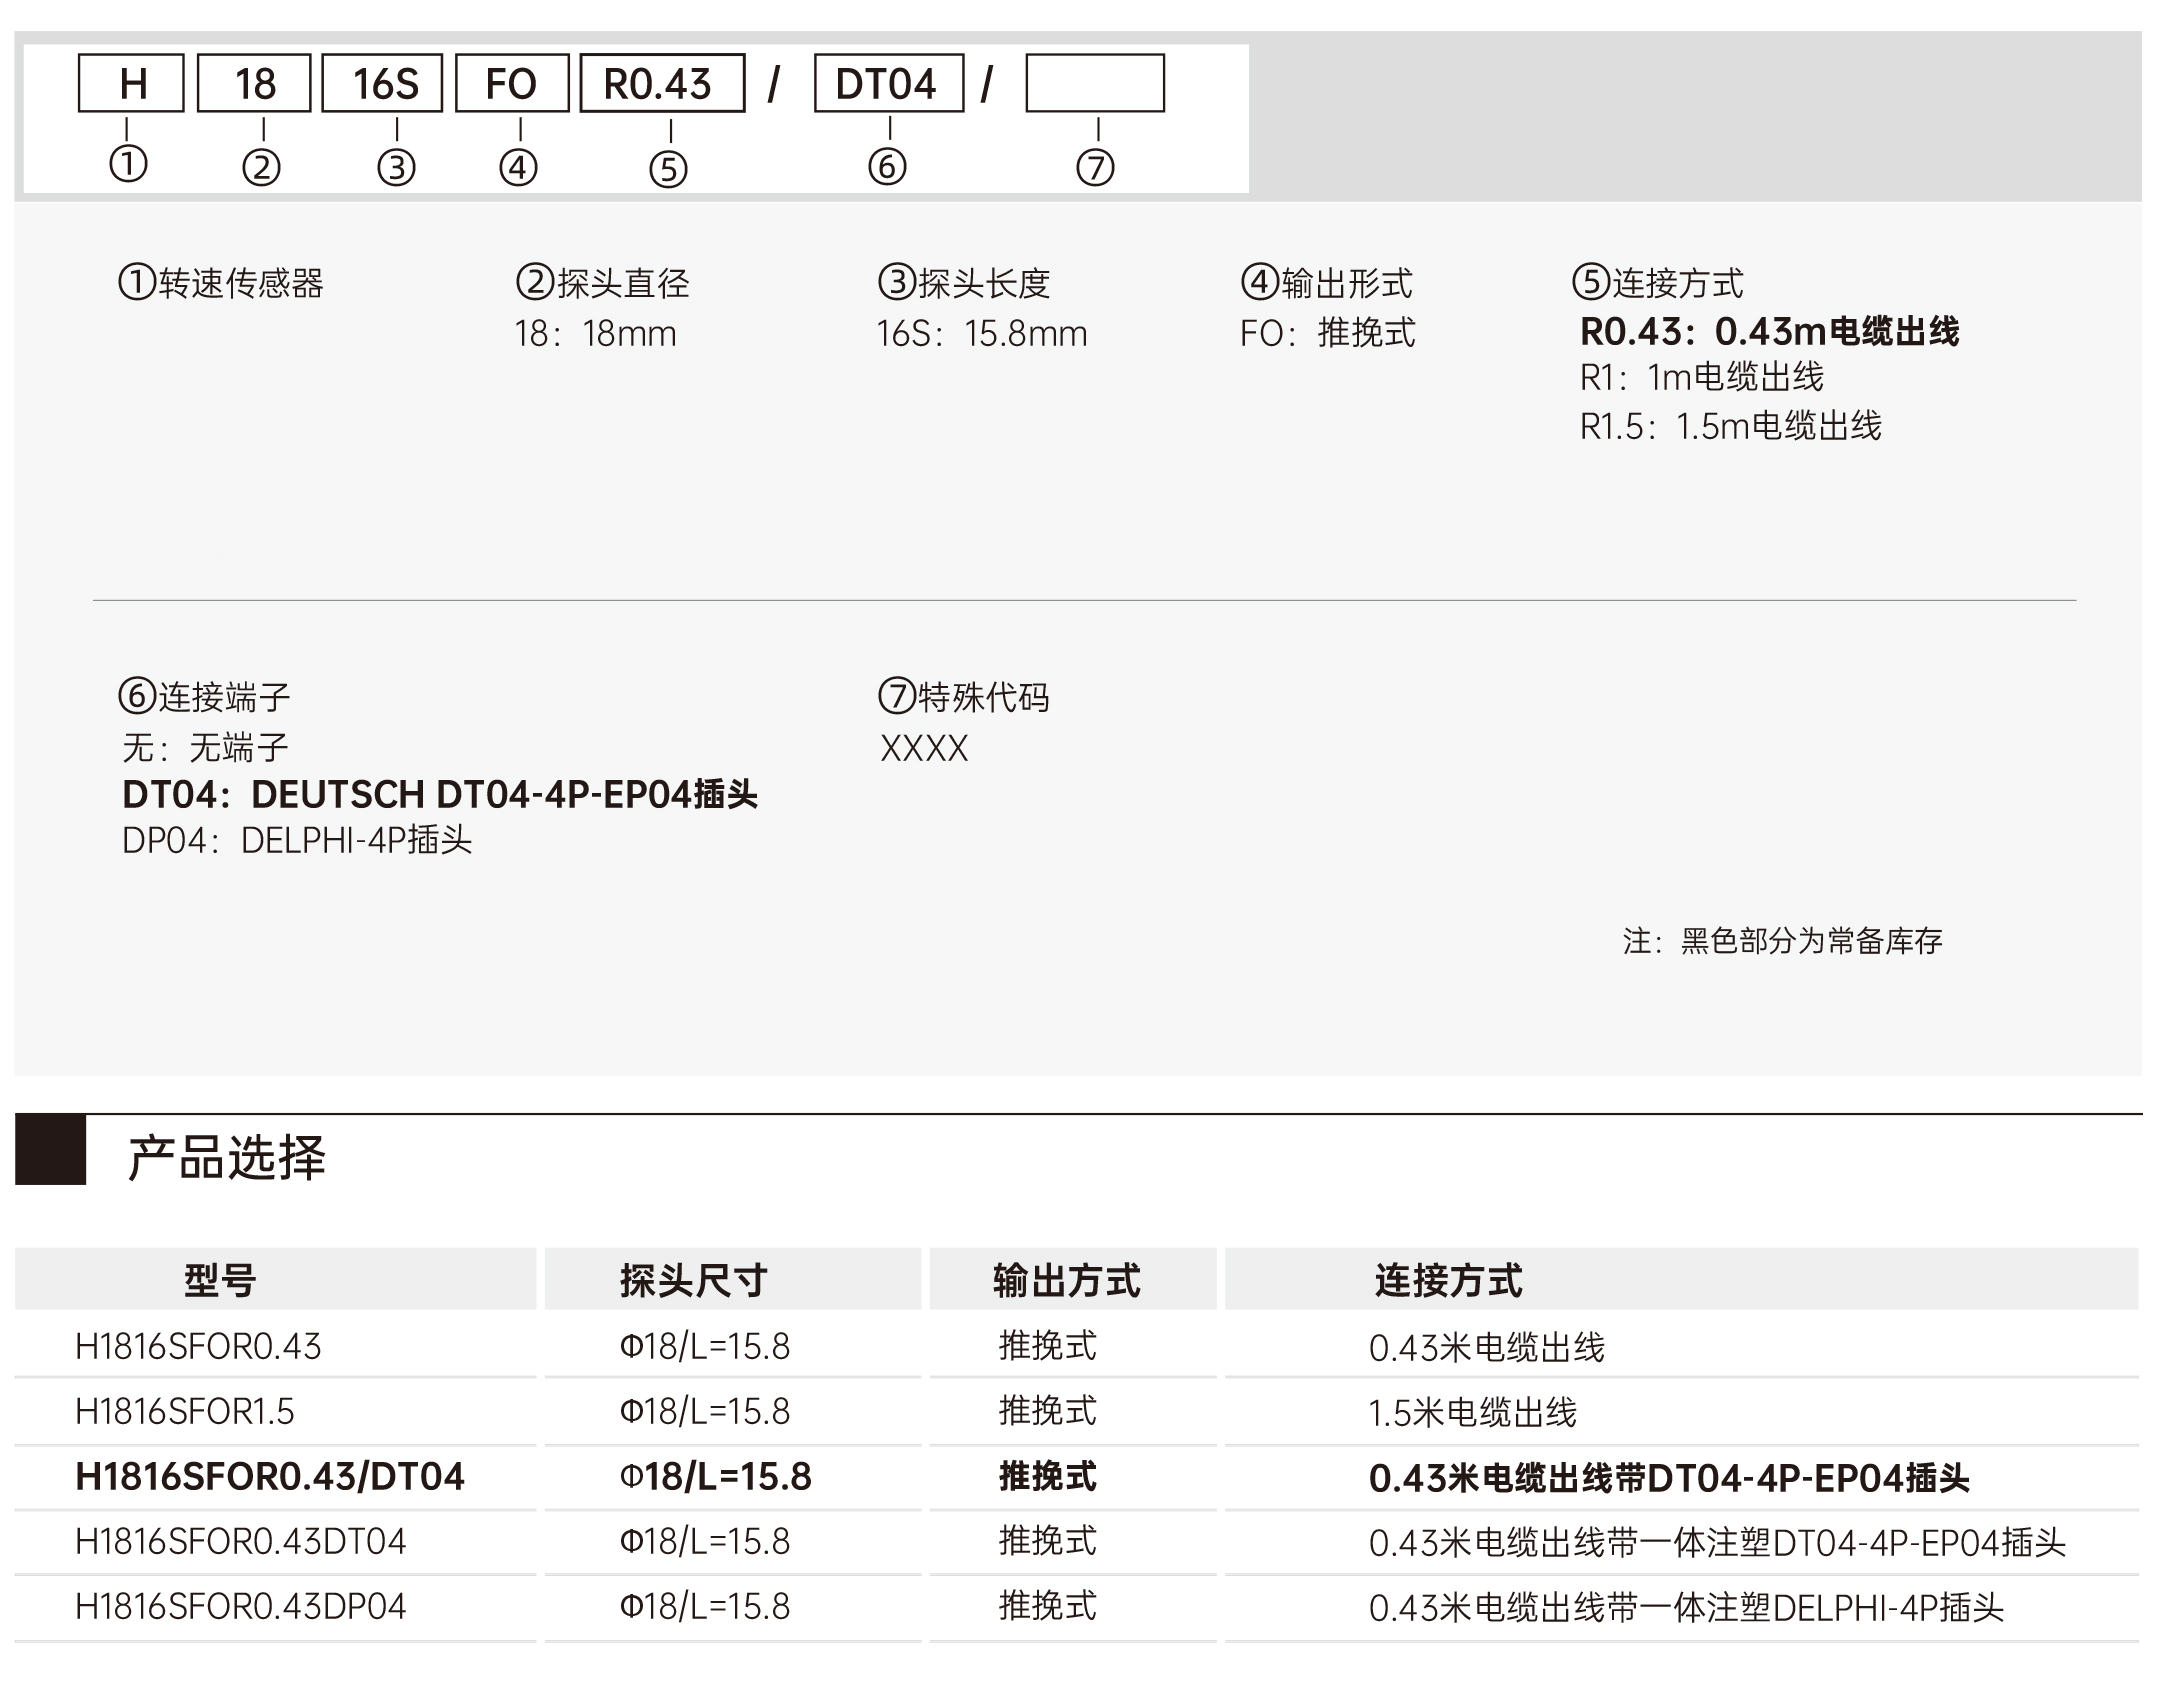This screenshot has height=1702, width=2171.
Task: Select the '⑤连接方式' heading
Action: [1658, 283]
